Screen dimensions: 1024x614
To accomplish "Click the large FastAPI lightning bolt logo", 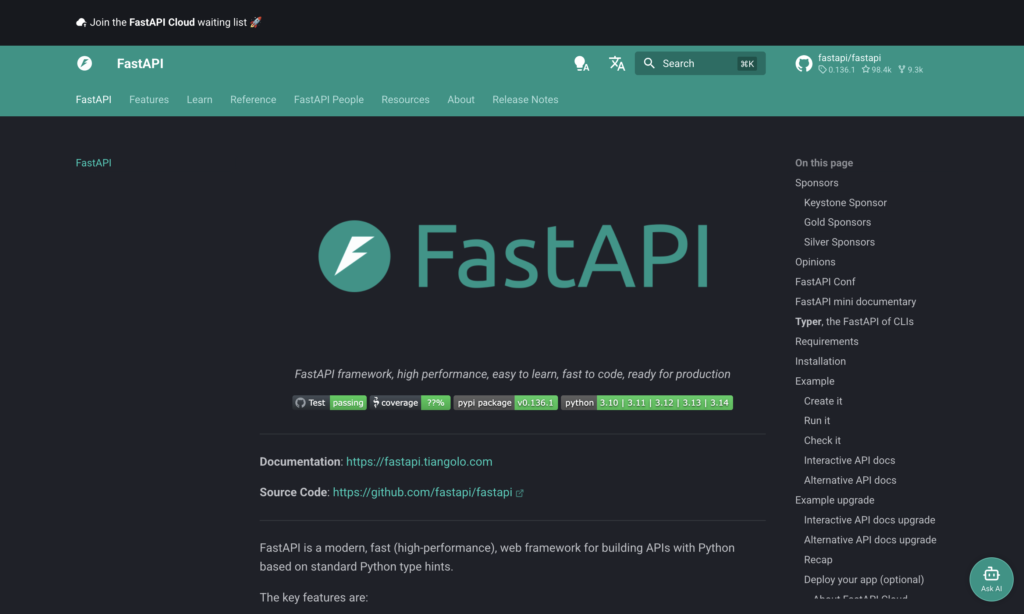I will point(354,255).
